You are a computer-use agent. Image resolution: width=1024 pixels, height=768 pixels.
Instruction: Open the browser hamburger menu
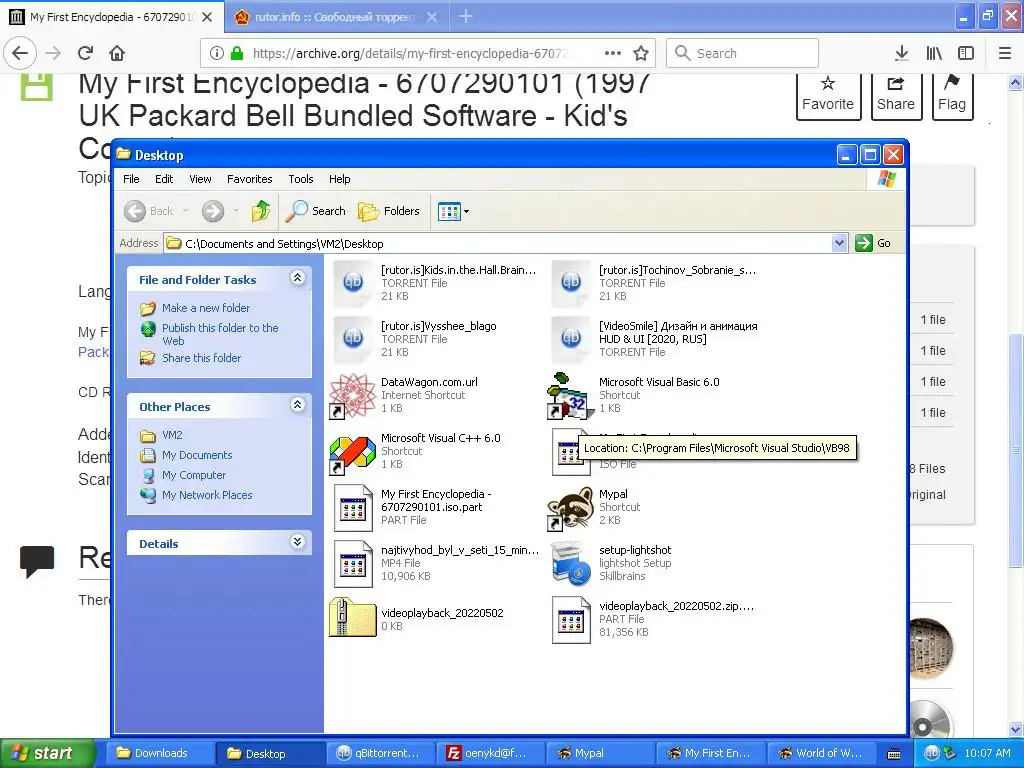coord(1005,53)
